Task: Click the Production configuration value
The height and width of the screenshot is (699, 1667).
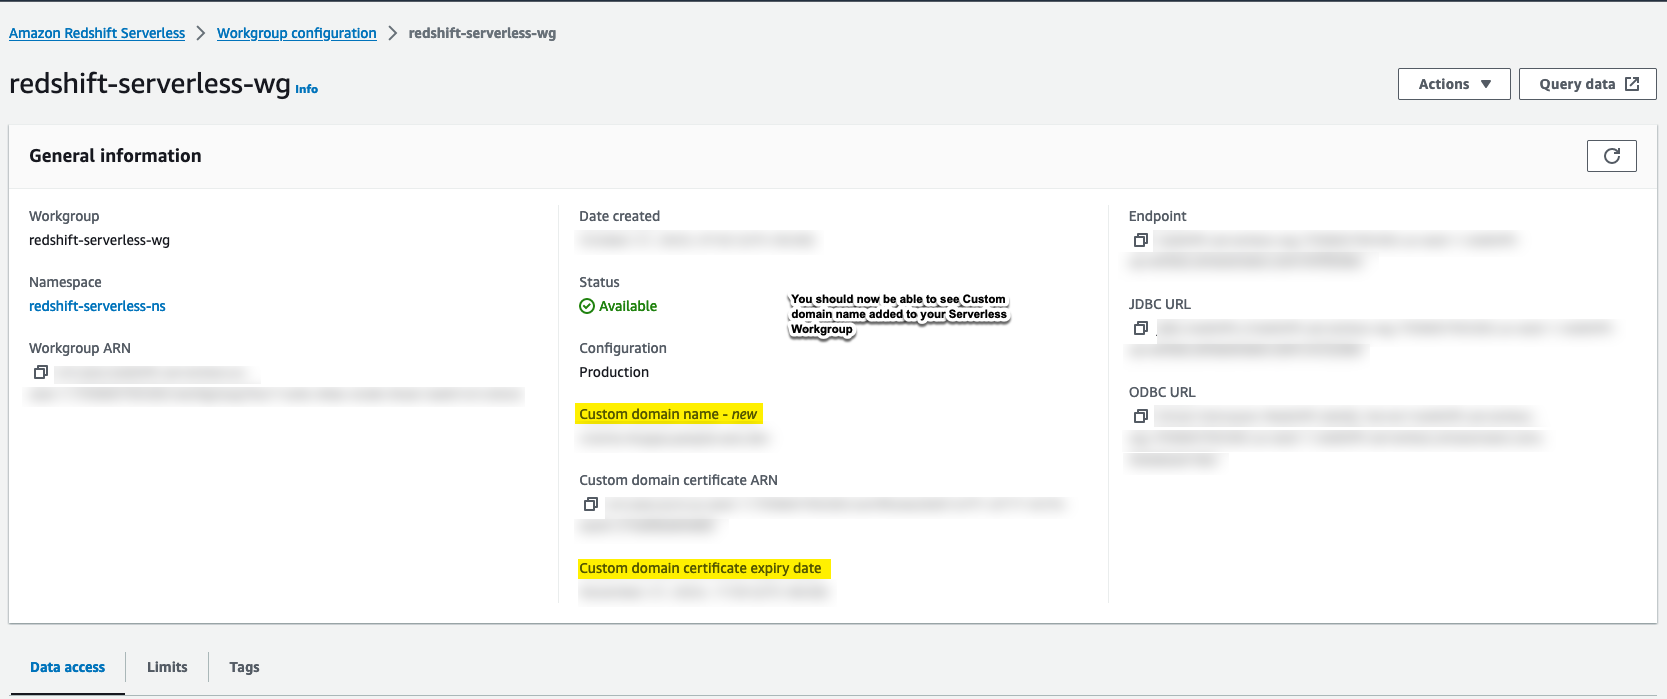Action: click(x=614, y=372)
